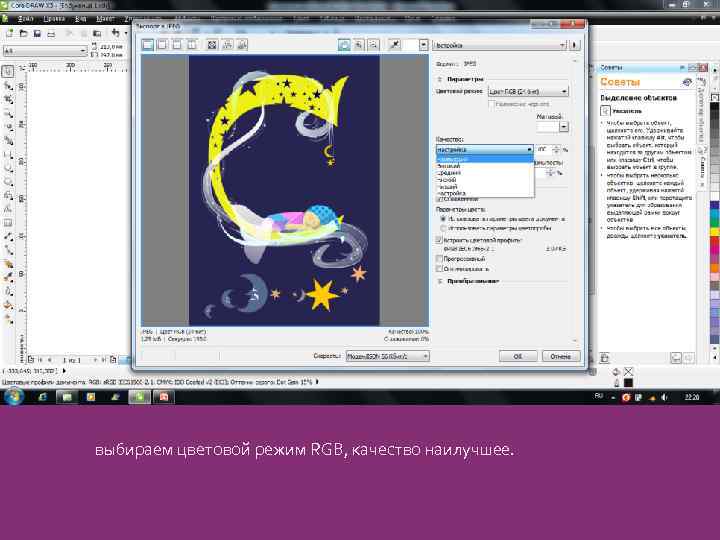
Task: Select the Zoom tool in toolbox
Action: [x=8, y=113]
